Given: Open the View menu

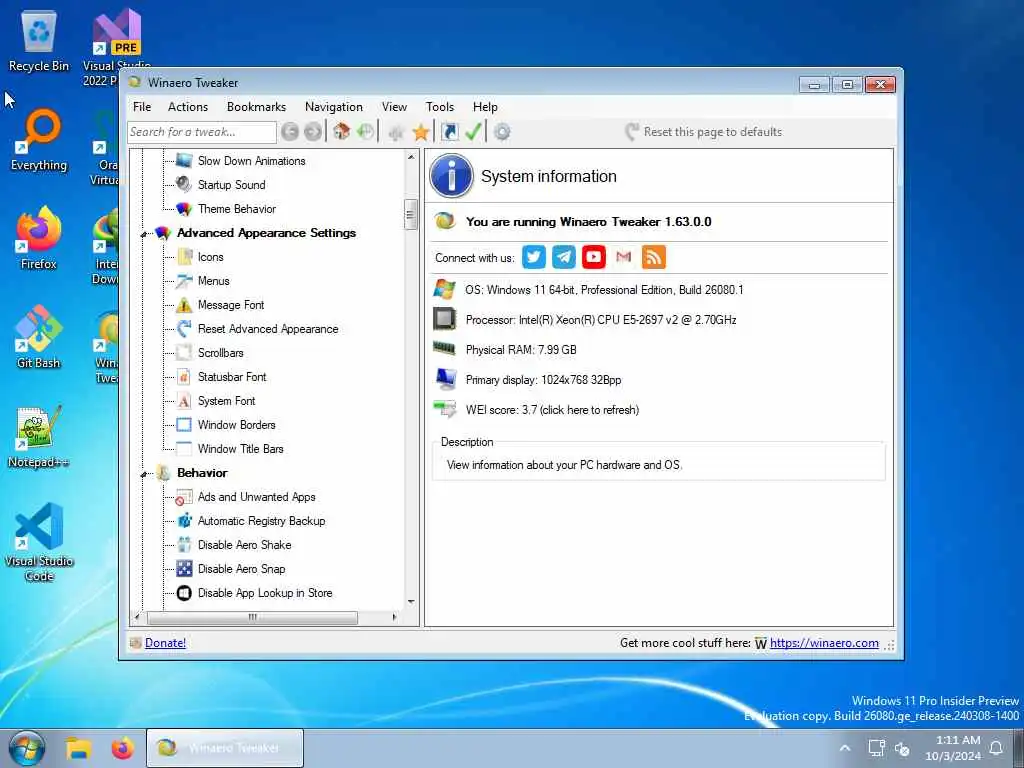Looking at the screenshot, I should click(394, 106).
